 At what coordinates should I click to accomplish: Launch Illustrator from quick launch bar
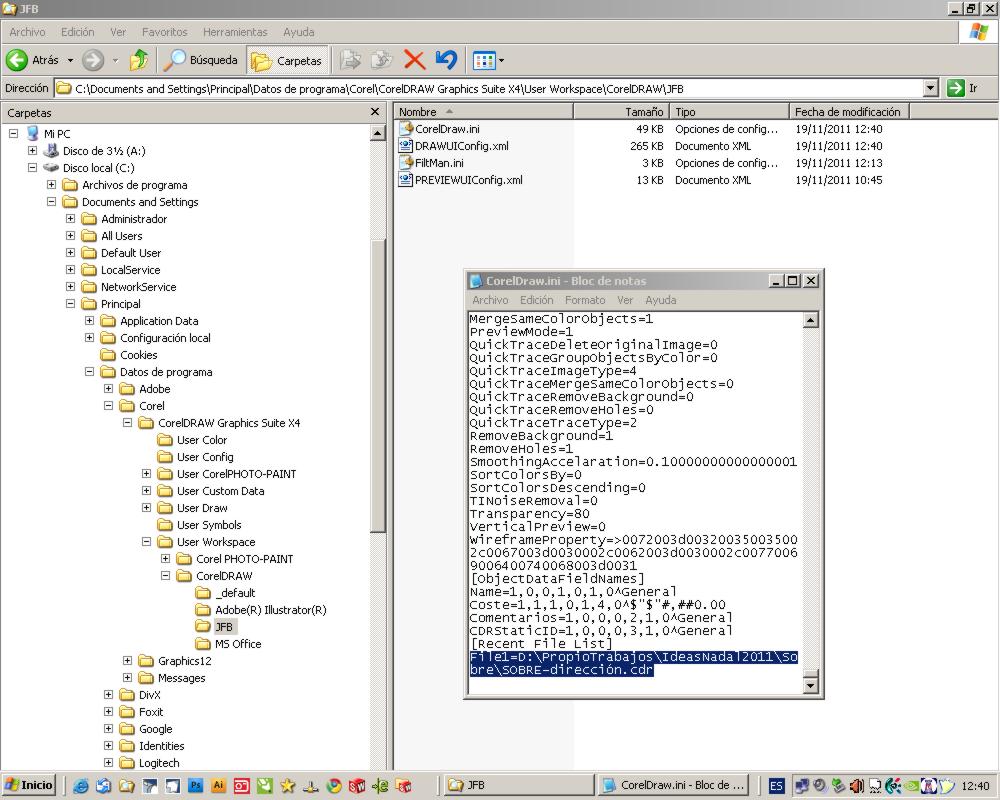(x=218, y=786)
